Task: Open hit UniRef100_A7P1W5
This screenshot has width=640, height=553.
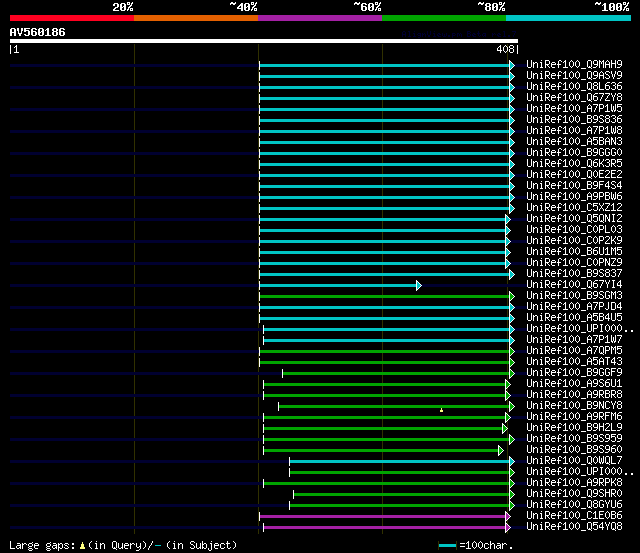Action: 574,109
